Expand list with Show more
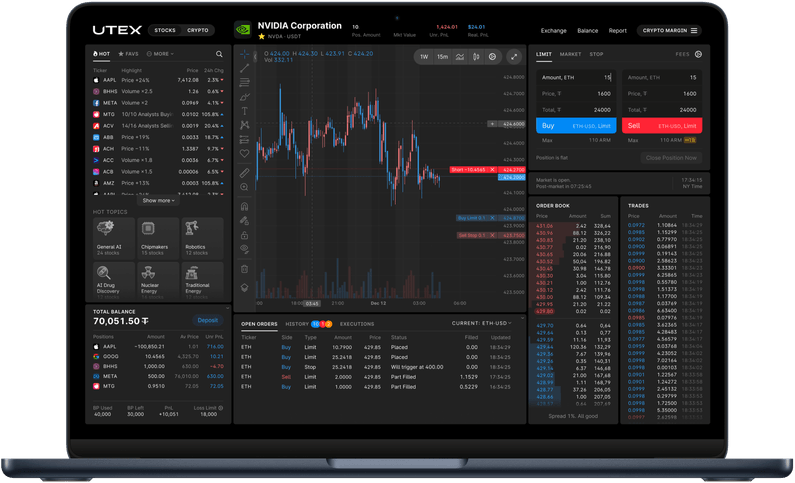795x483 pixels. [158, 201]
